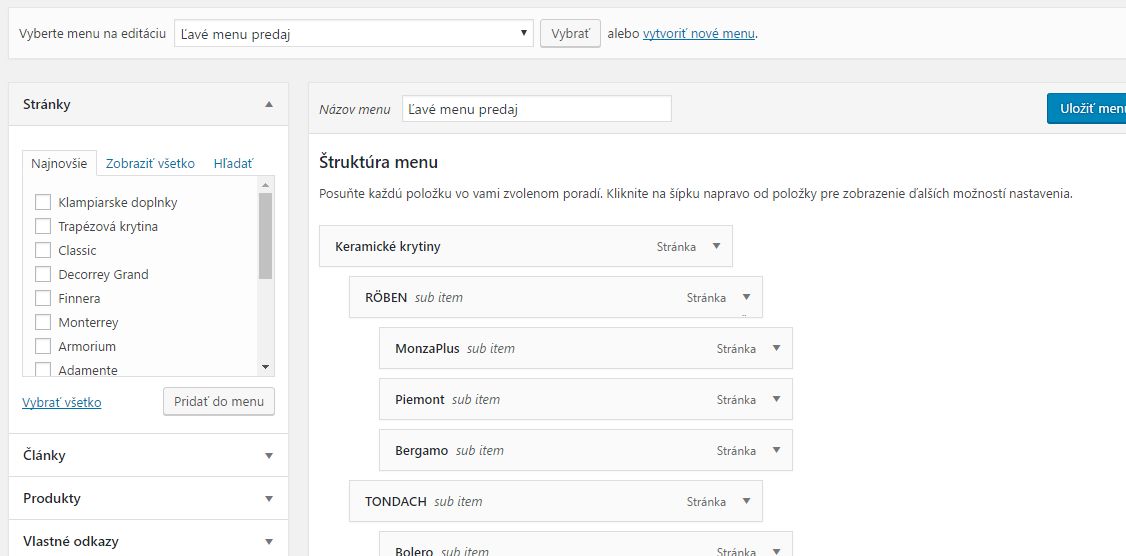Open Bergamo item settings arrow
1126x556 pixels.
point(776,450)
